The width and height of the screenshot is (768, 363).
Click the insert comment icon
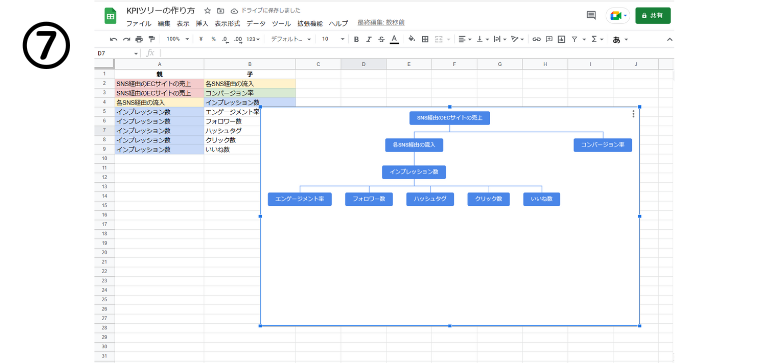pyautogui.click(x=549, y=39)
